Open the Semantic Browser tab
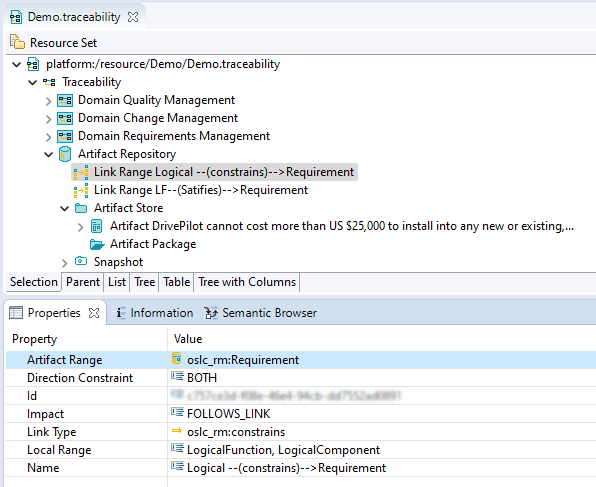The image size is (596, 487). click(261, 313)
